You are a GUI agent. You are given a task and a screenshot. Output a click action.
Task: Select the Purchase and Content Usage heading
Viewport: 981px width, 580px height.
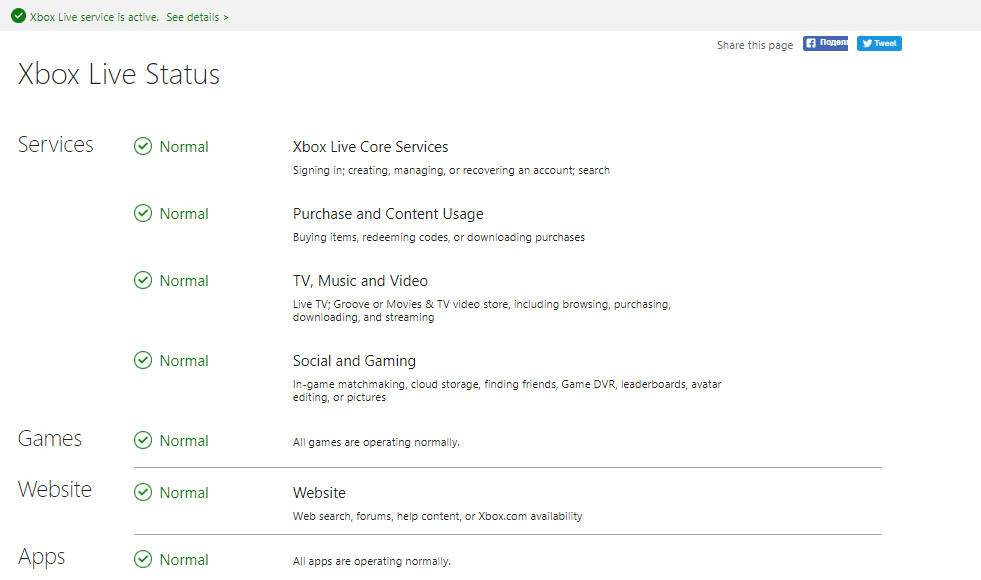click(x=388, y=214)
